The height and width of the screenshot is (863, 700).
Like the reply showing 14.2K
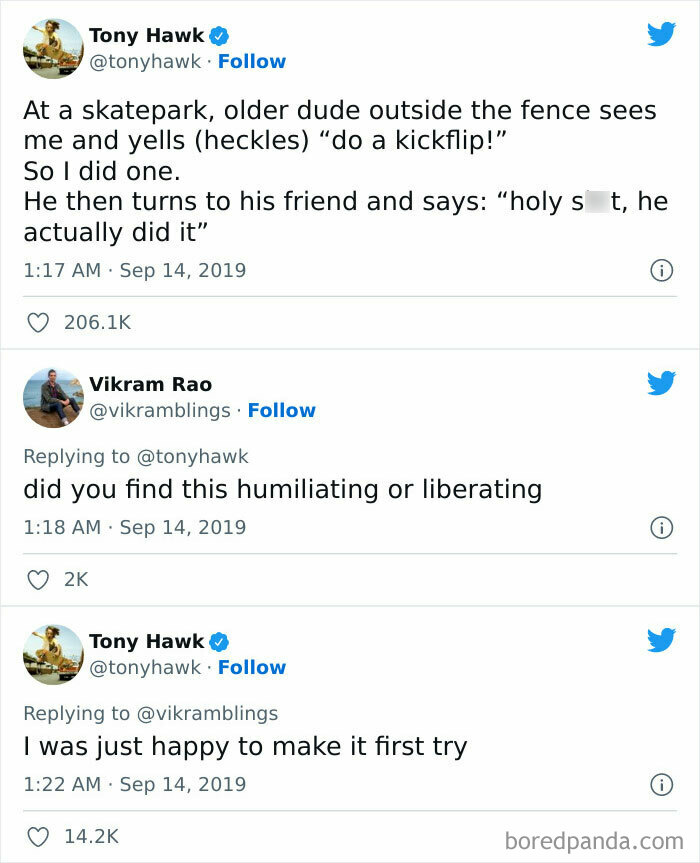point(38,836)
